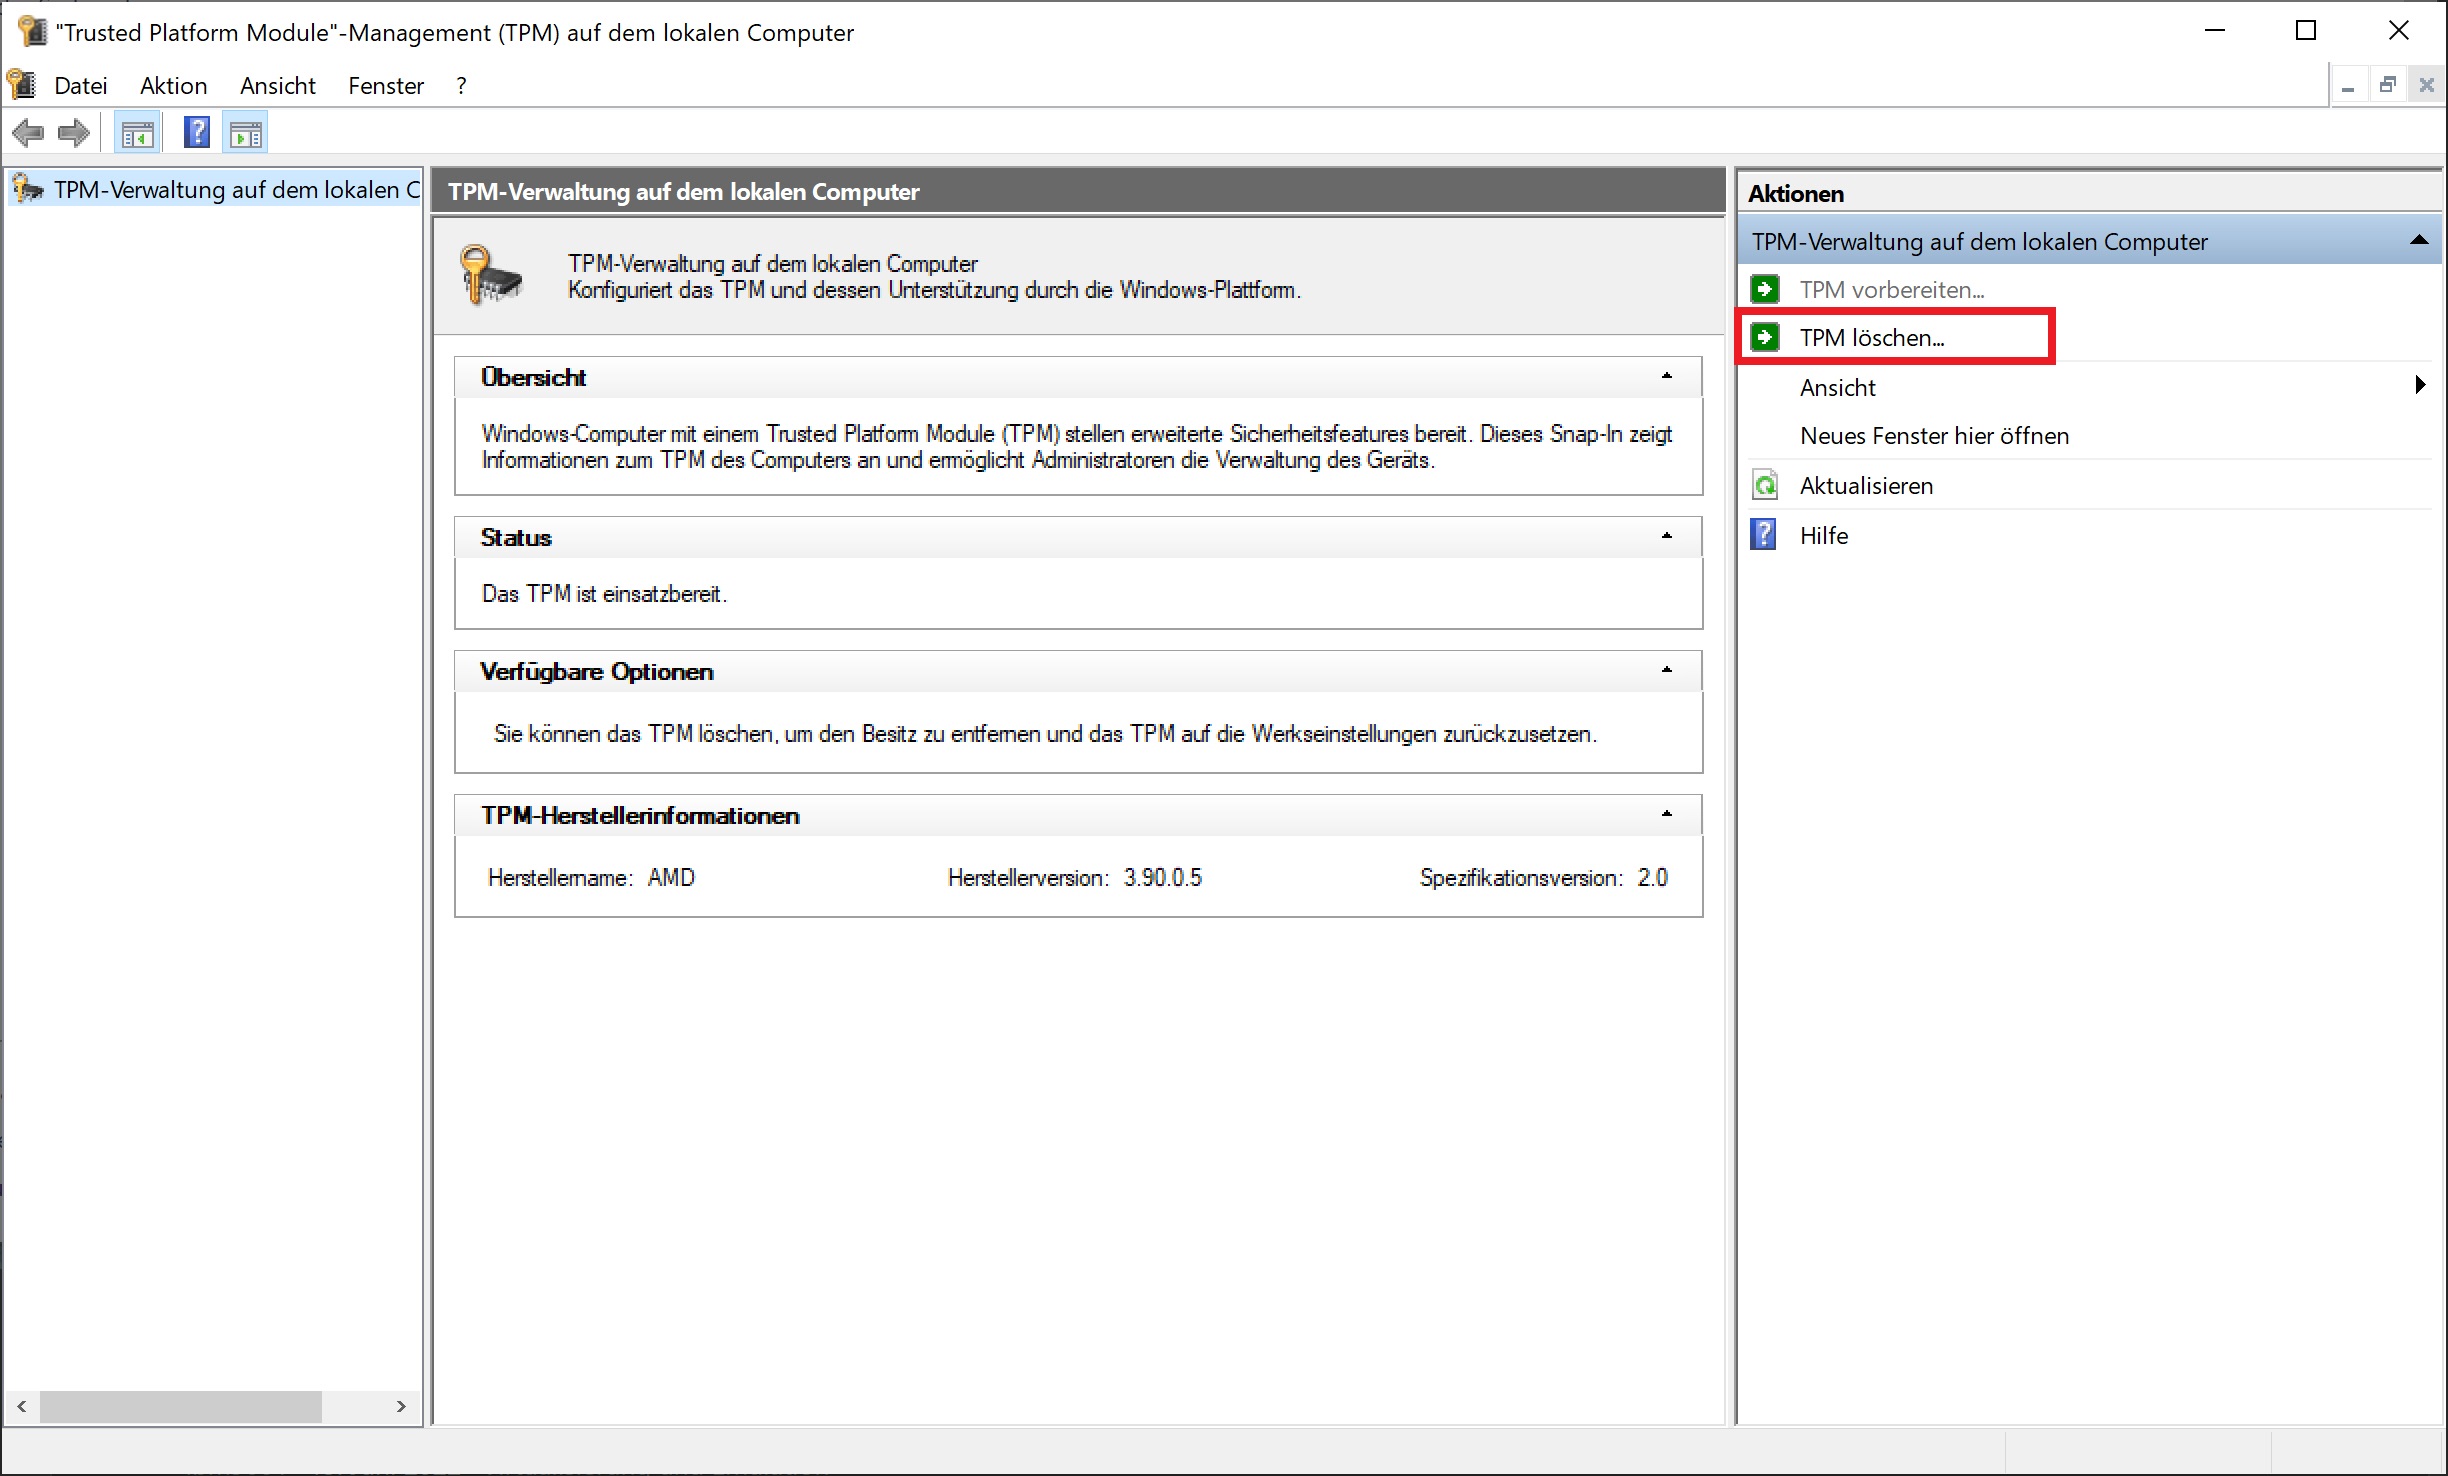Open the Fenster menu
2448x1476 pixels.
tap(385, 86)
